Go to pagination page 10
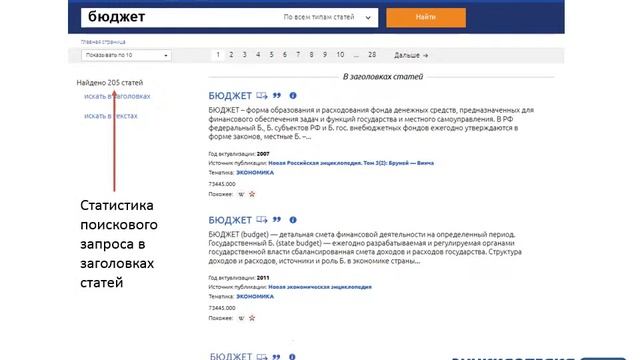 click(x=340, y=55)
